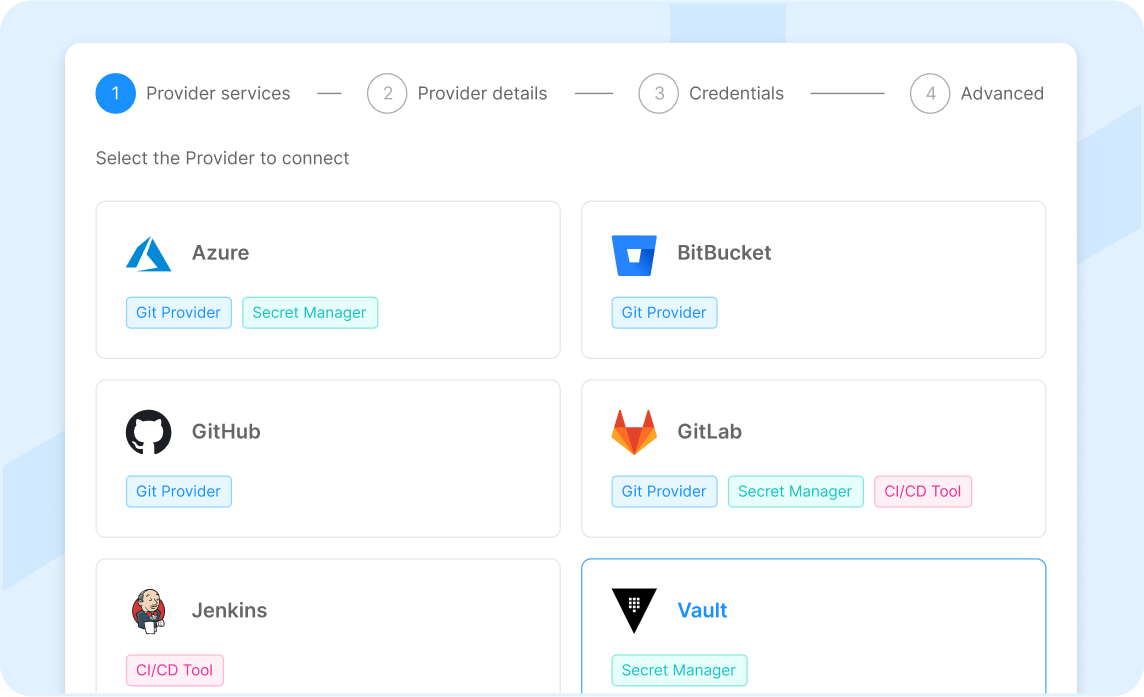The height and width of the screenshot is (697, 1144).
Task: Click the Azure logo icon
Action: click(x=149, y=254)
